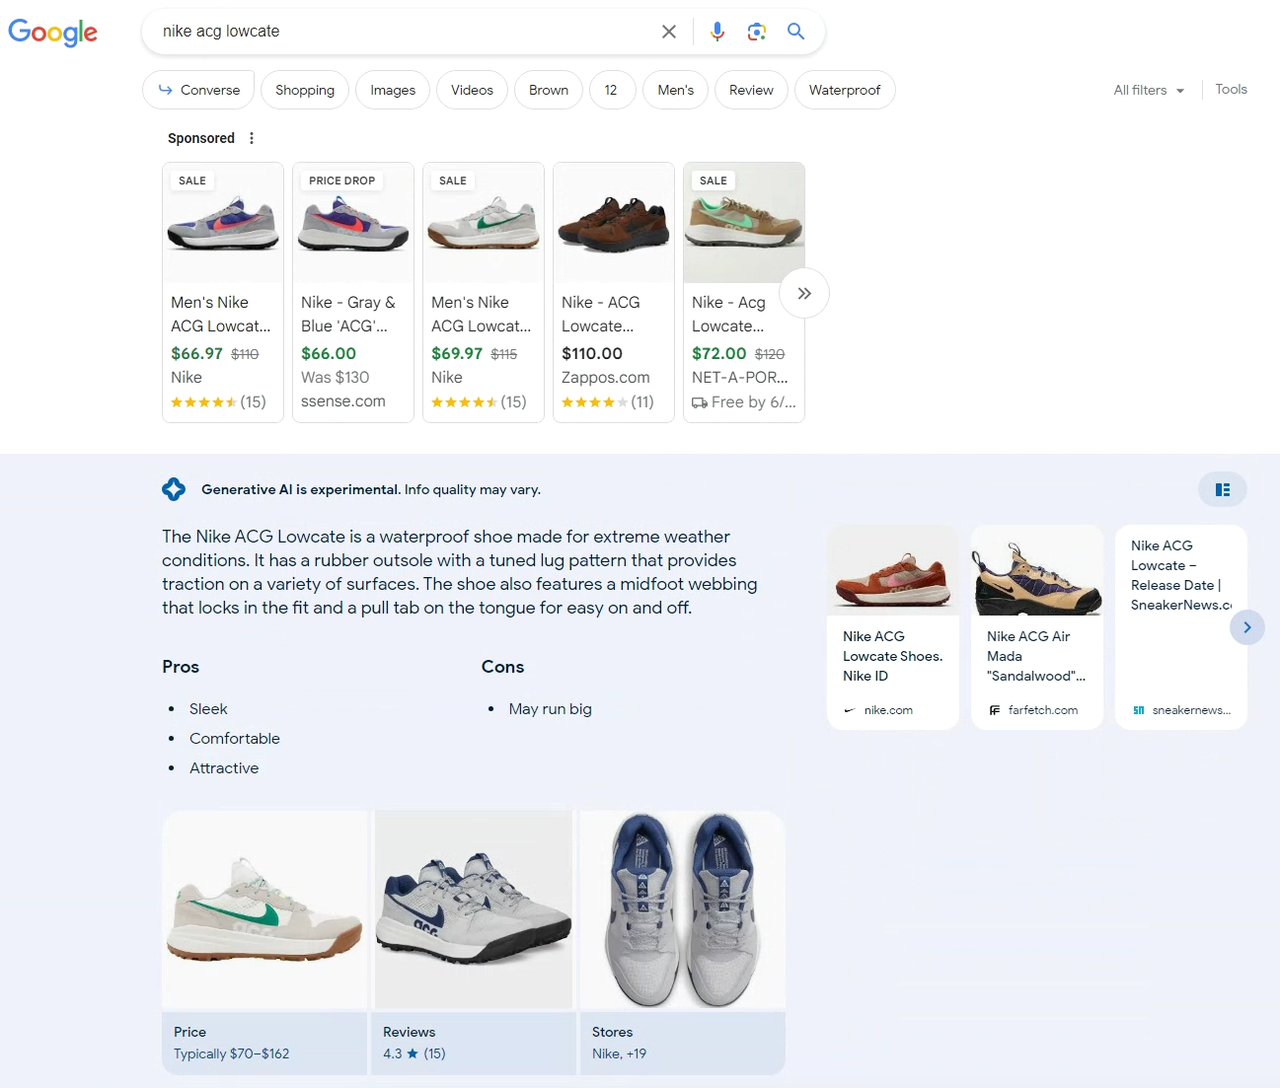Click the source cards next arrow
Image resolution: width=1280 pixels, height=1088 pixels.
[1247, 627]
